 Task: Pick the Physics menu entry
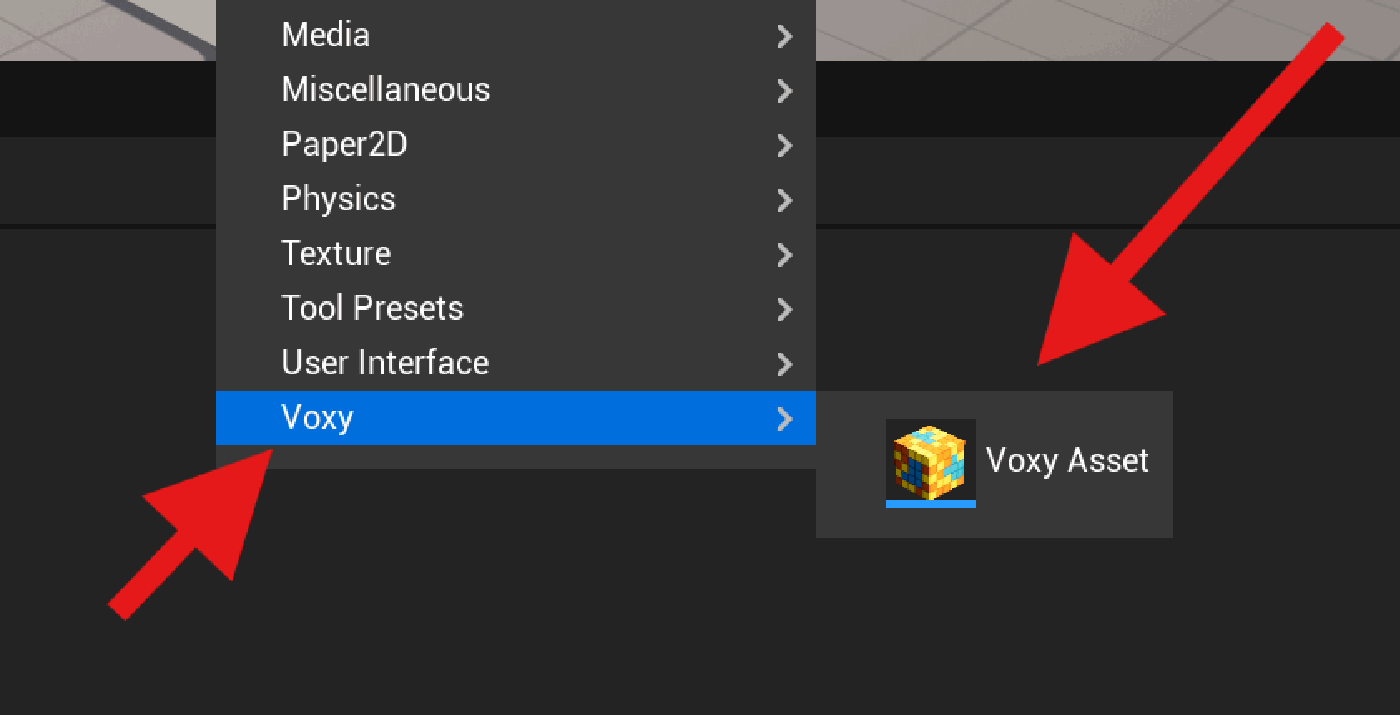coord(338,199)
